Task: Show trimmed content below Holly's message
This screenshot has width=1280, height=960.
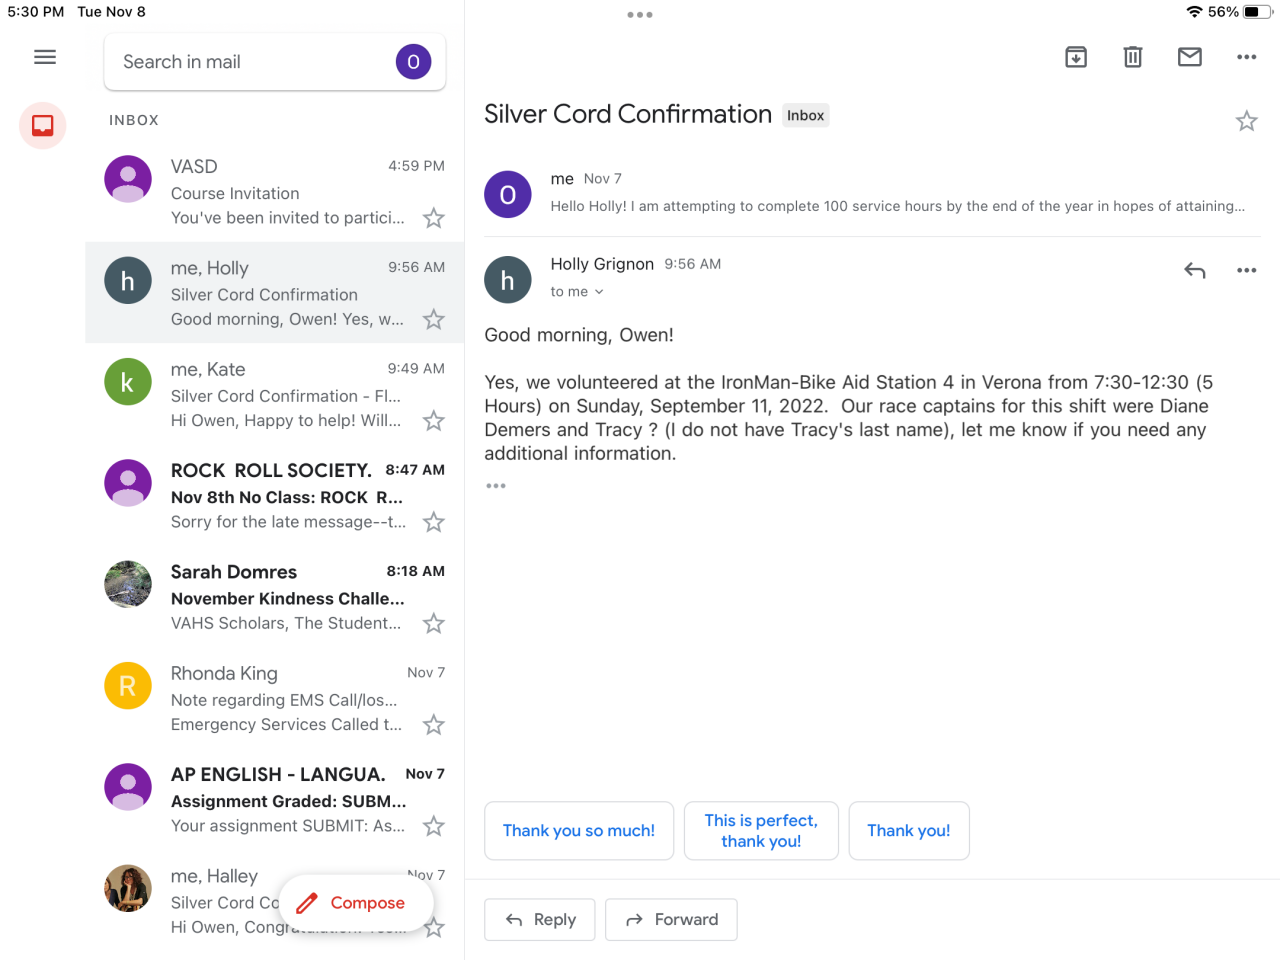Action: click(x=496, y=486)
